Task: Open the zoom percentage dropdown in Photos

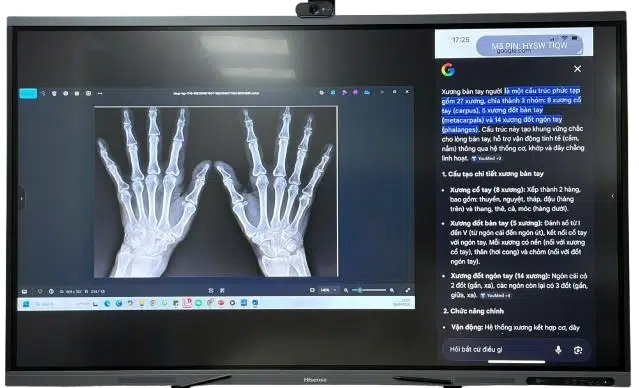Action: point(328,290)
